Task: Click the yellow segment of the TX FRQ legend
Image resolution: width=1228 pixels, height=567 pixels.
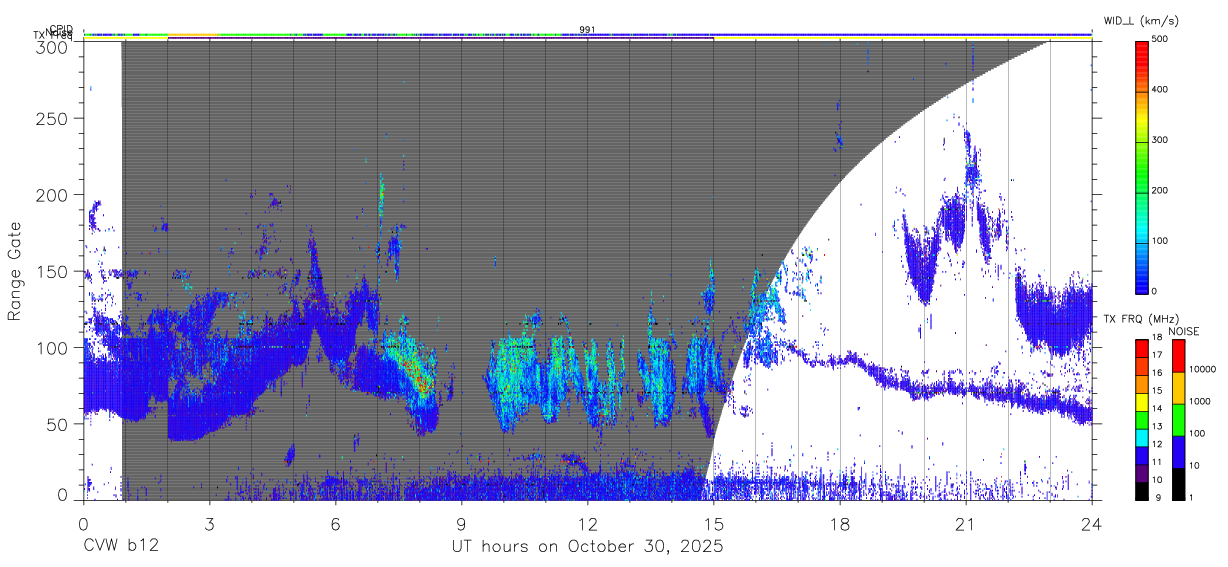Action: [1141, 400]
